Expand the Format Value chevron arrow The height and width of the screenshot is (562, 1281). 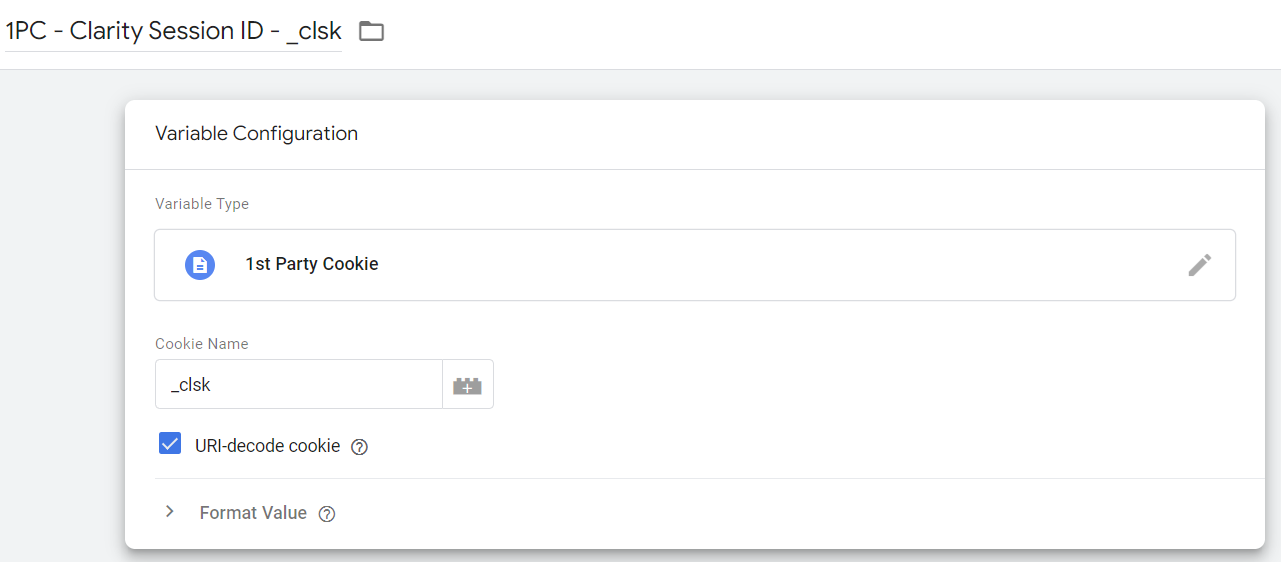coord(170,512)
